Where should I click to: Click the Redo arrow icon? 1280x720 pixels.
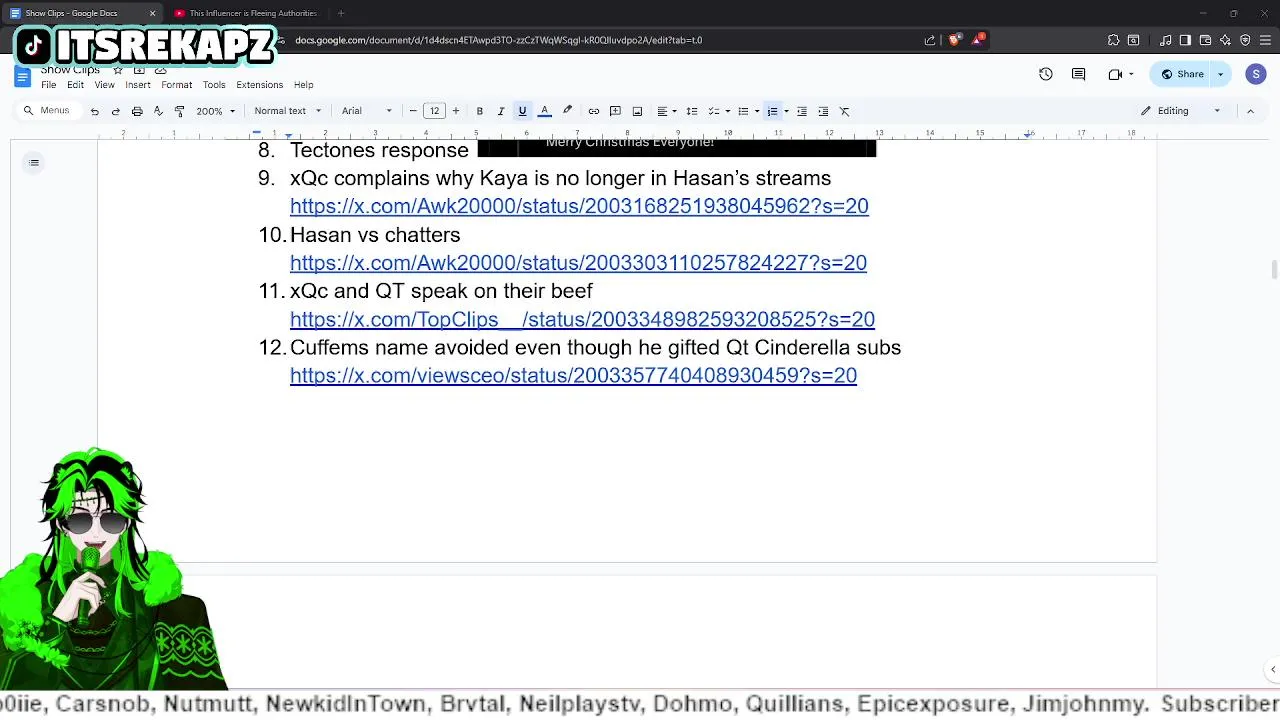coord(115,111)
